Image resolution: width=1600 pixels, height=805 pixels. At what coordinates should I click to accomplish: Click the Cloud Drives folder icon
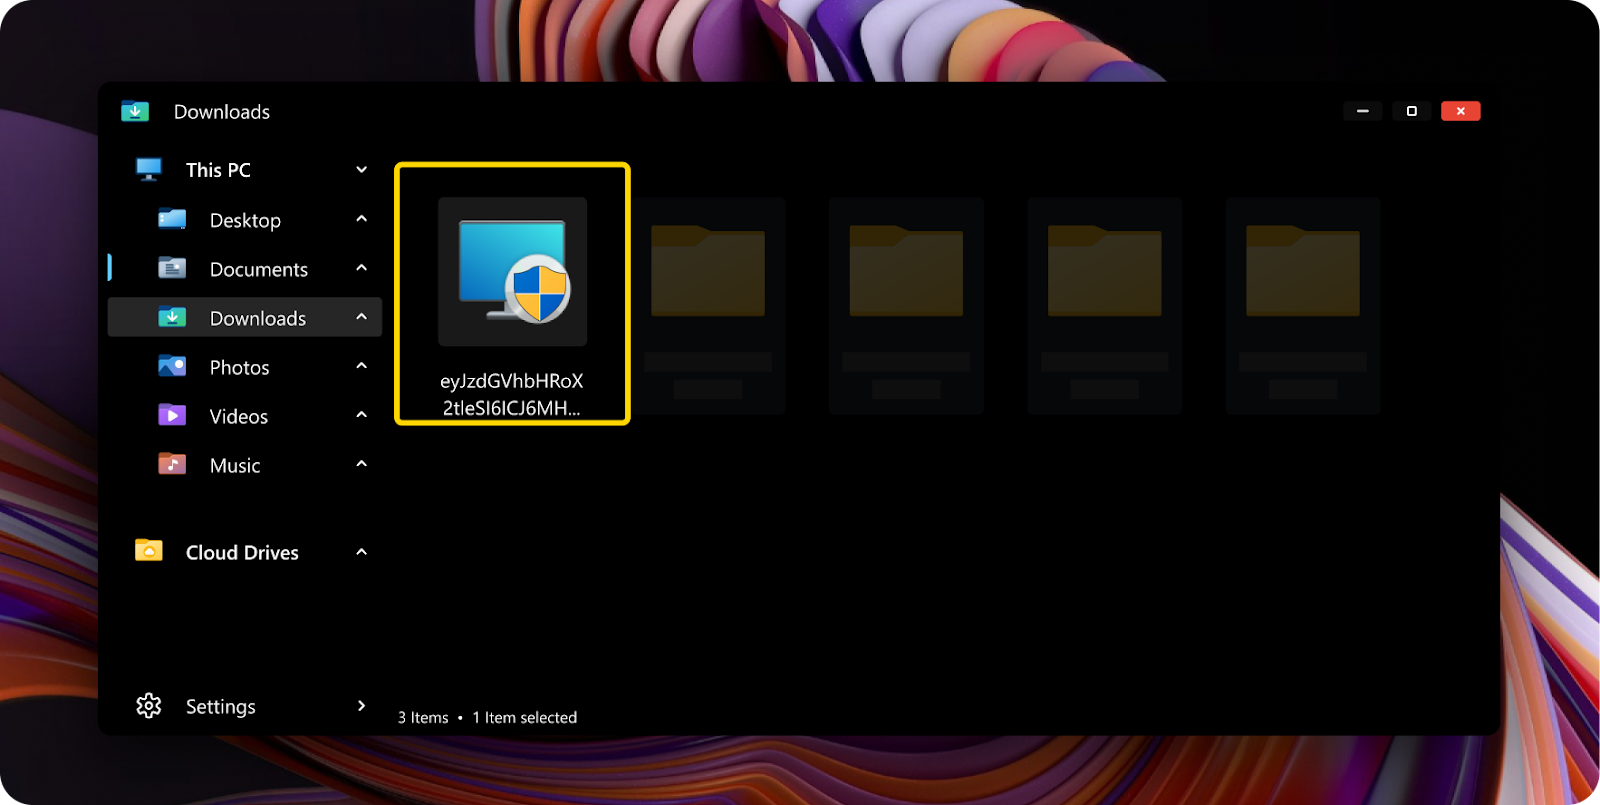(149, 550)
